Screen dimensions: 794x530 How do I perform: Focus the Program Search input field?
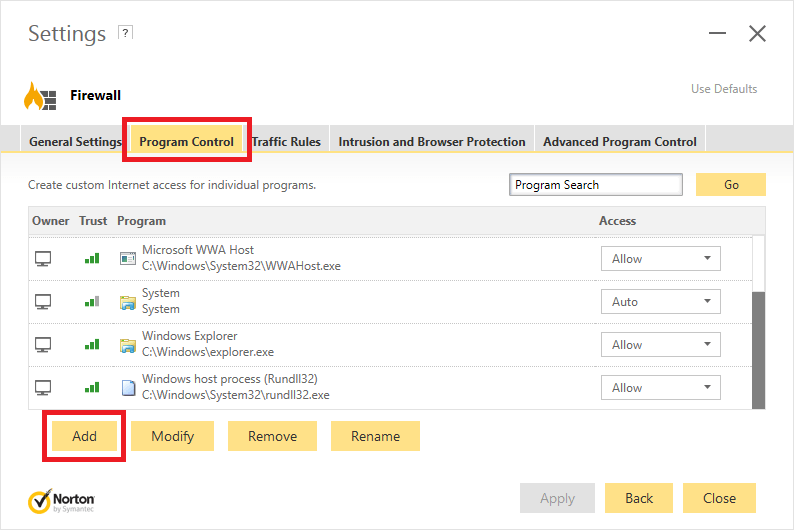click(x=596, y=185)
